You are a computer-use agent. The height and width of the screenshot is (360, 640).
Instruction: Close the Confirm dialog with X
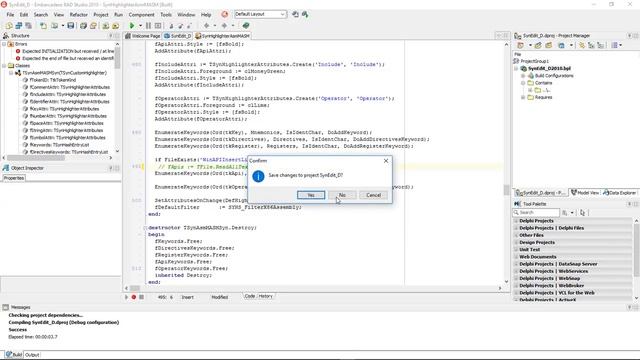pyautogui.click(x=386, y=161)
